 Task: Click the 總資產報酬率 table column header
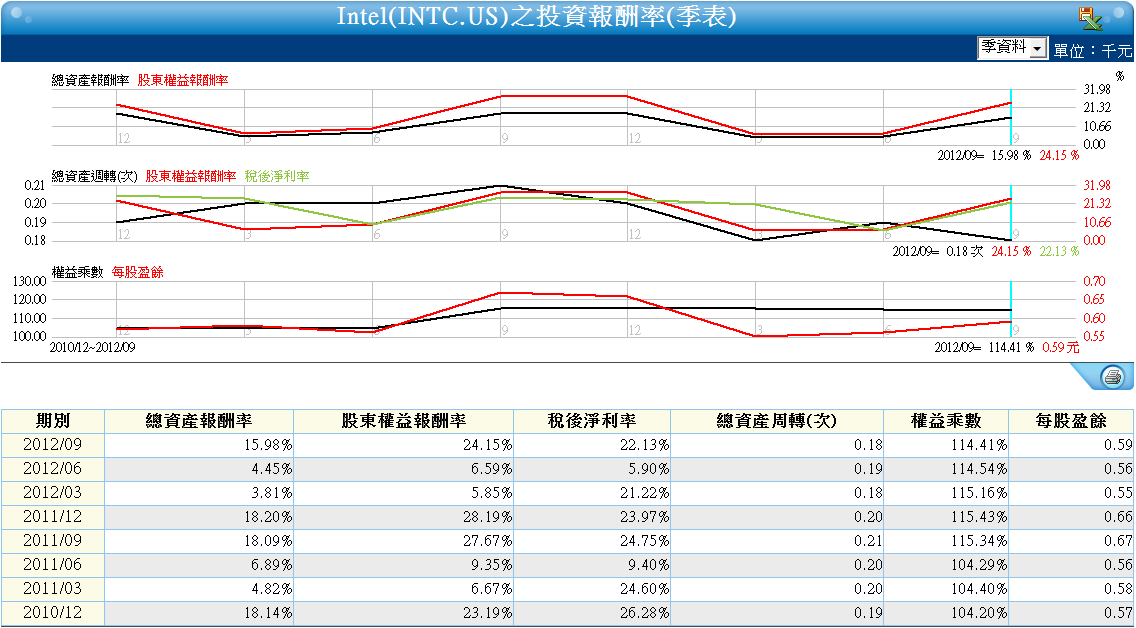tap(199, 421)
